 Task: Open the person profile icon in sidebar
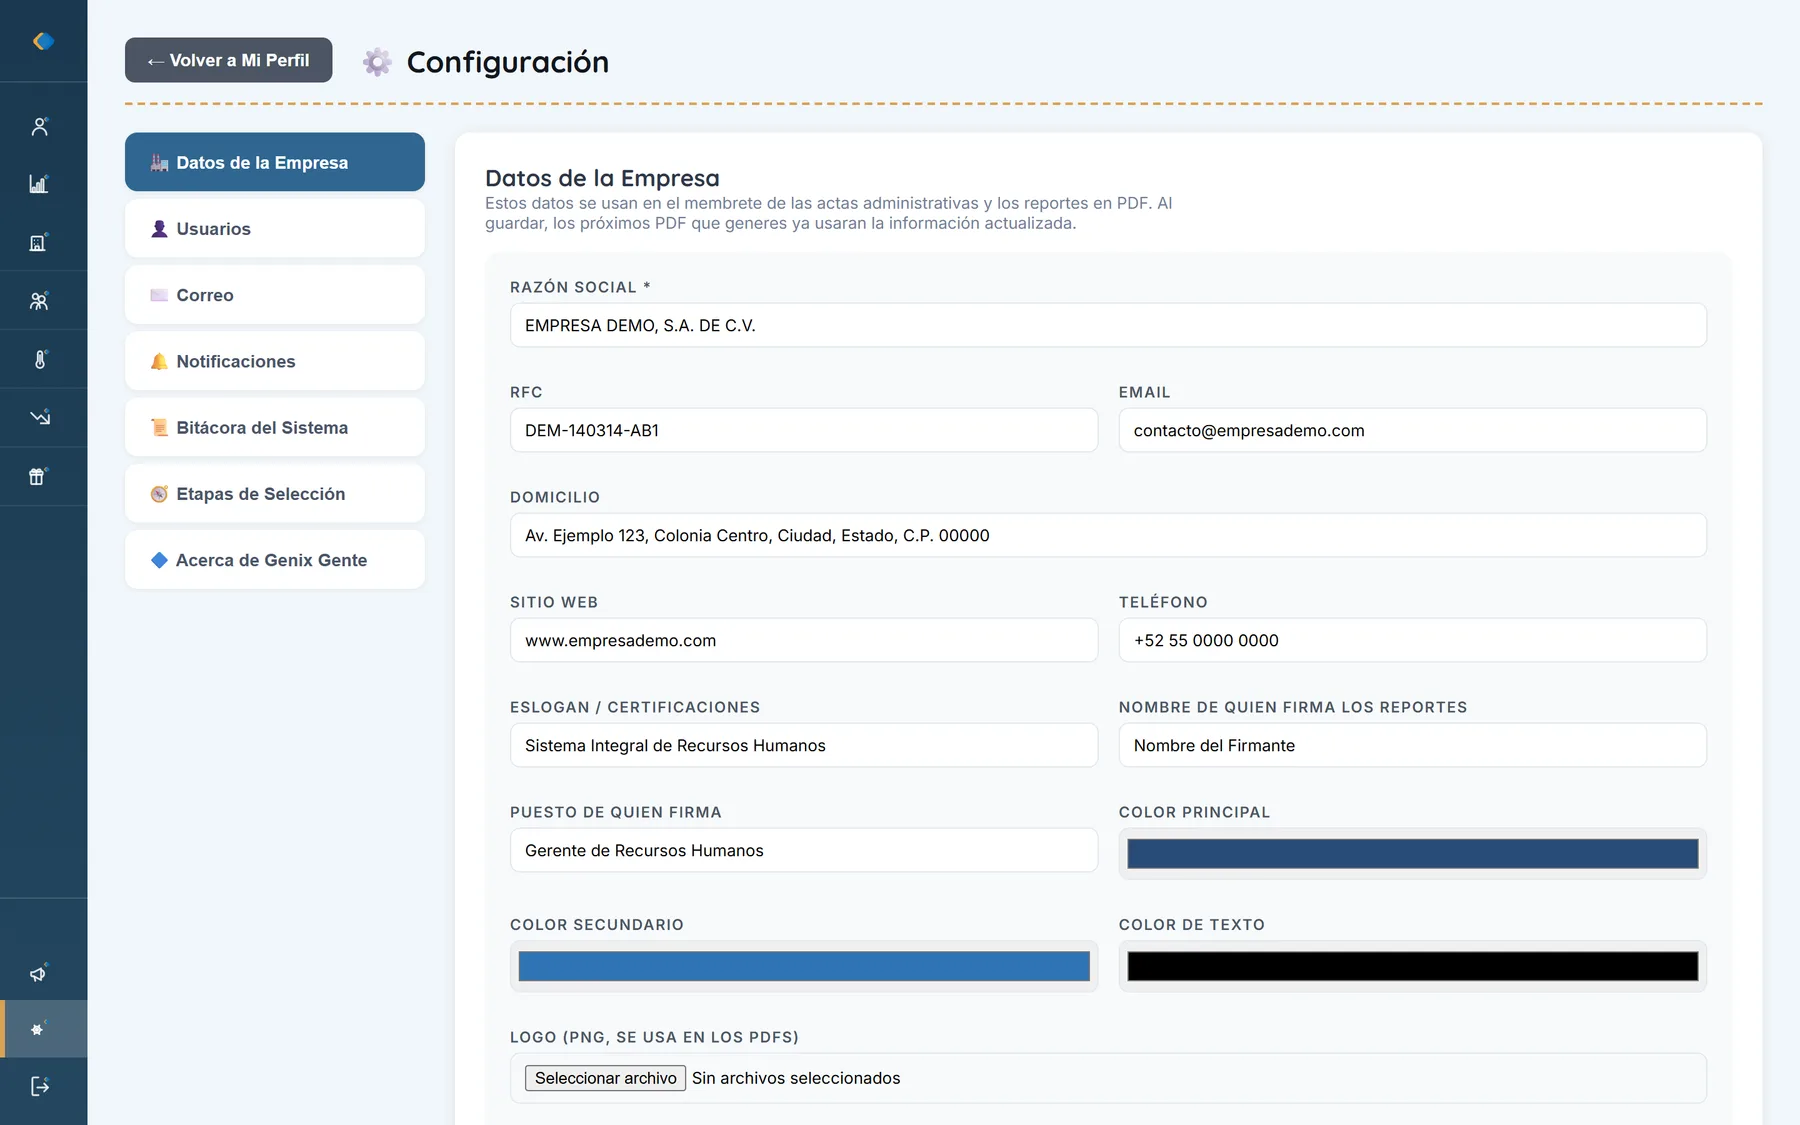click(40, 126)
